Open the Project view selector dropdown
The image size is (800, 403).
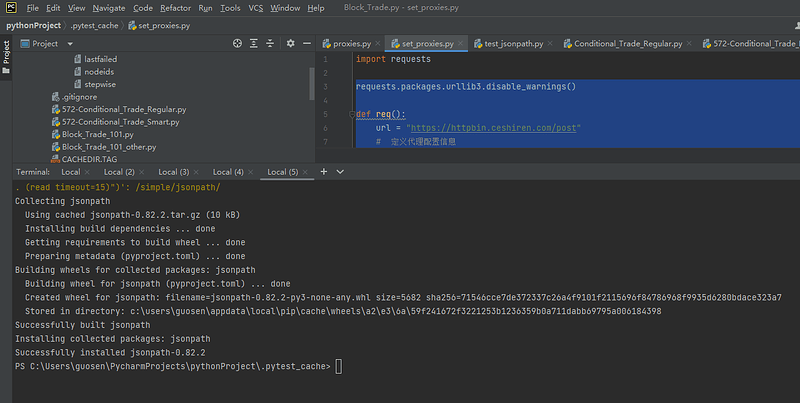coord(70,44)
